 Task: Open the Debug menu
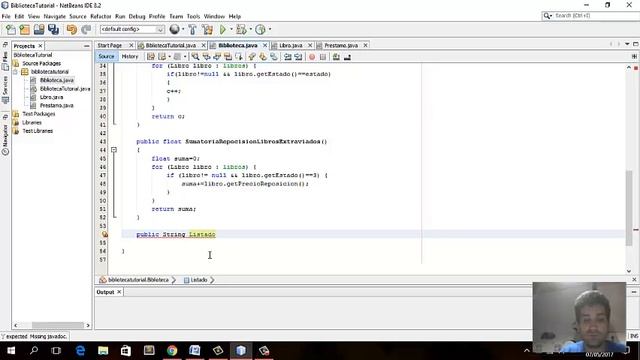137,16
